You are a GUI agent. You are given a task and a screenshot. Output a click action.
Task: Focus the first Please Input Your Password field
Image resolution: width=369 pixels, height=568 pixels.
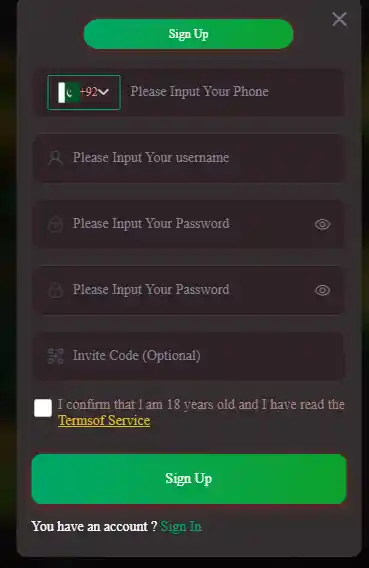189,224
